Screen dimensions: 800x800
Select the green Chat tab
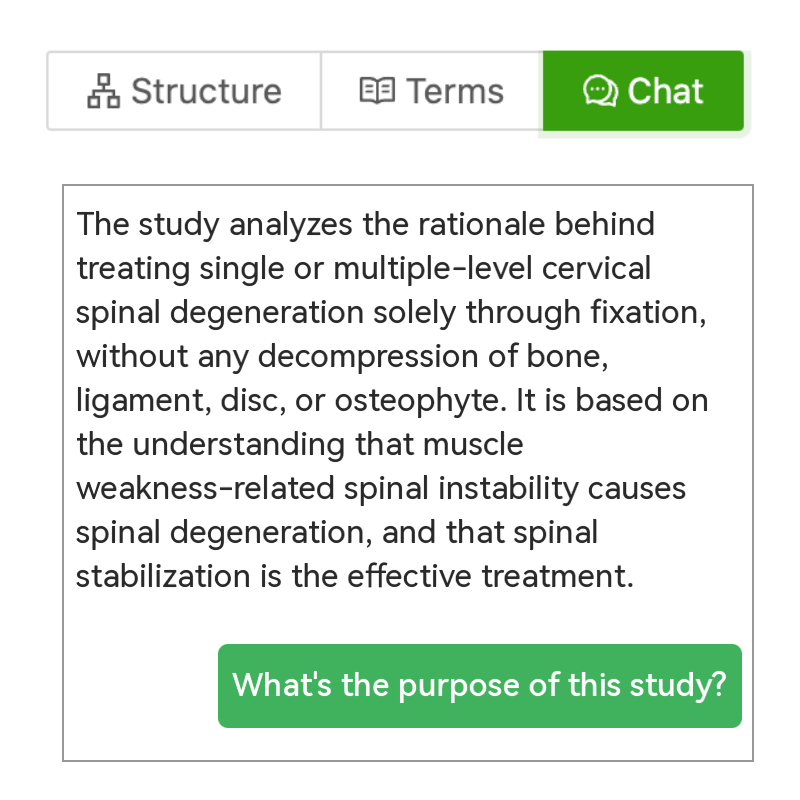[x=643, y=91]
